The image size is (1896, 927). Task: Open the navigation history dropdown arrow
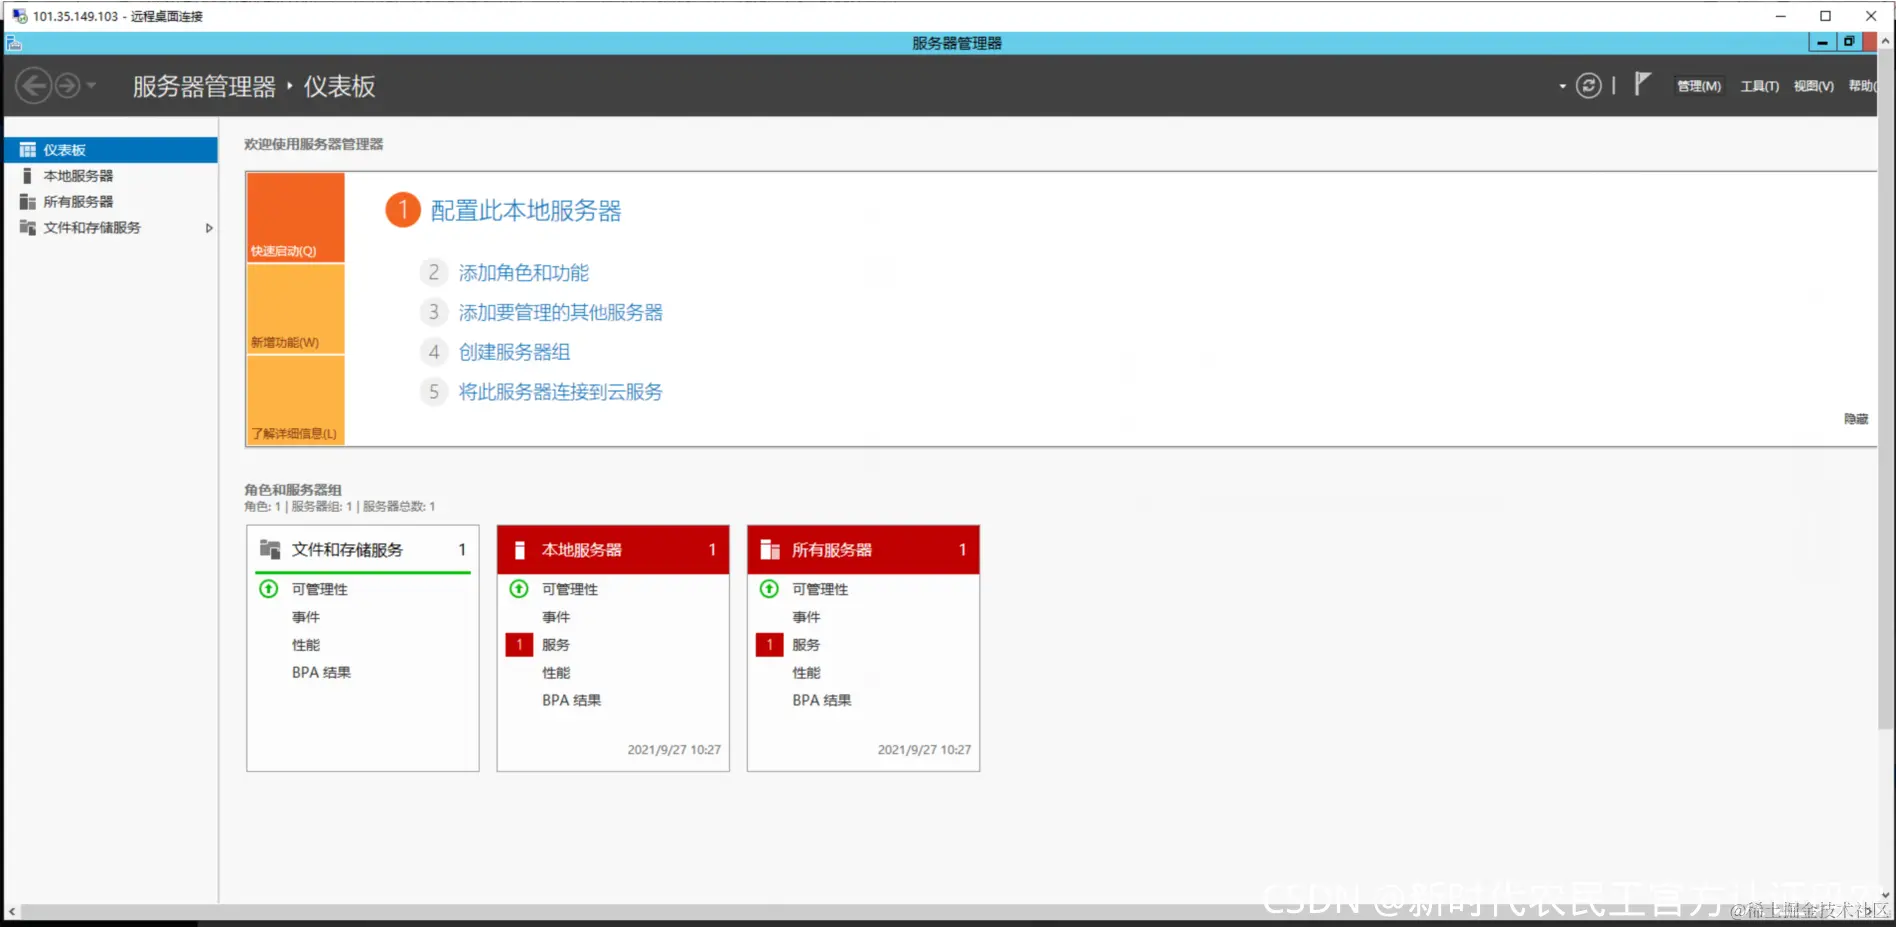coord(91,86)
